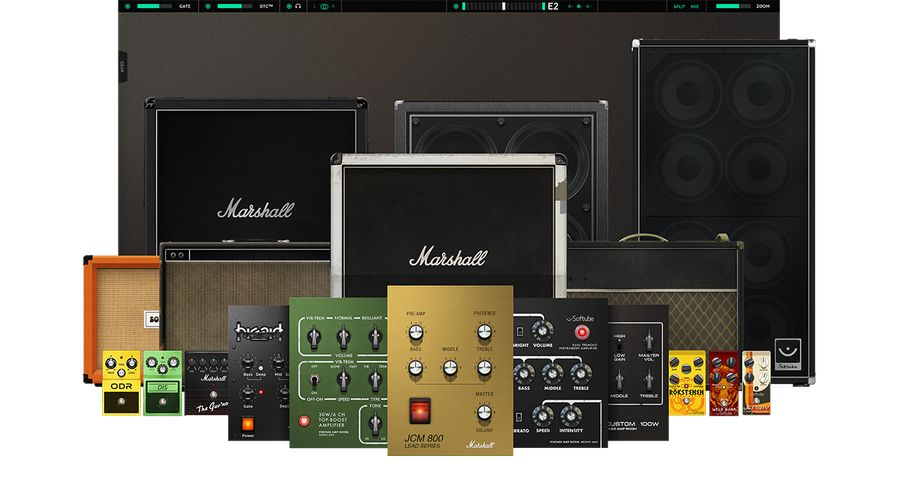Click the red power lamp on green amp
The height and width of the screenshot is (487, 900).
pyautogui.click(x=304, y=421)
